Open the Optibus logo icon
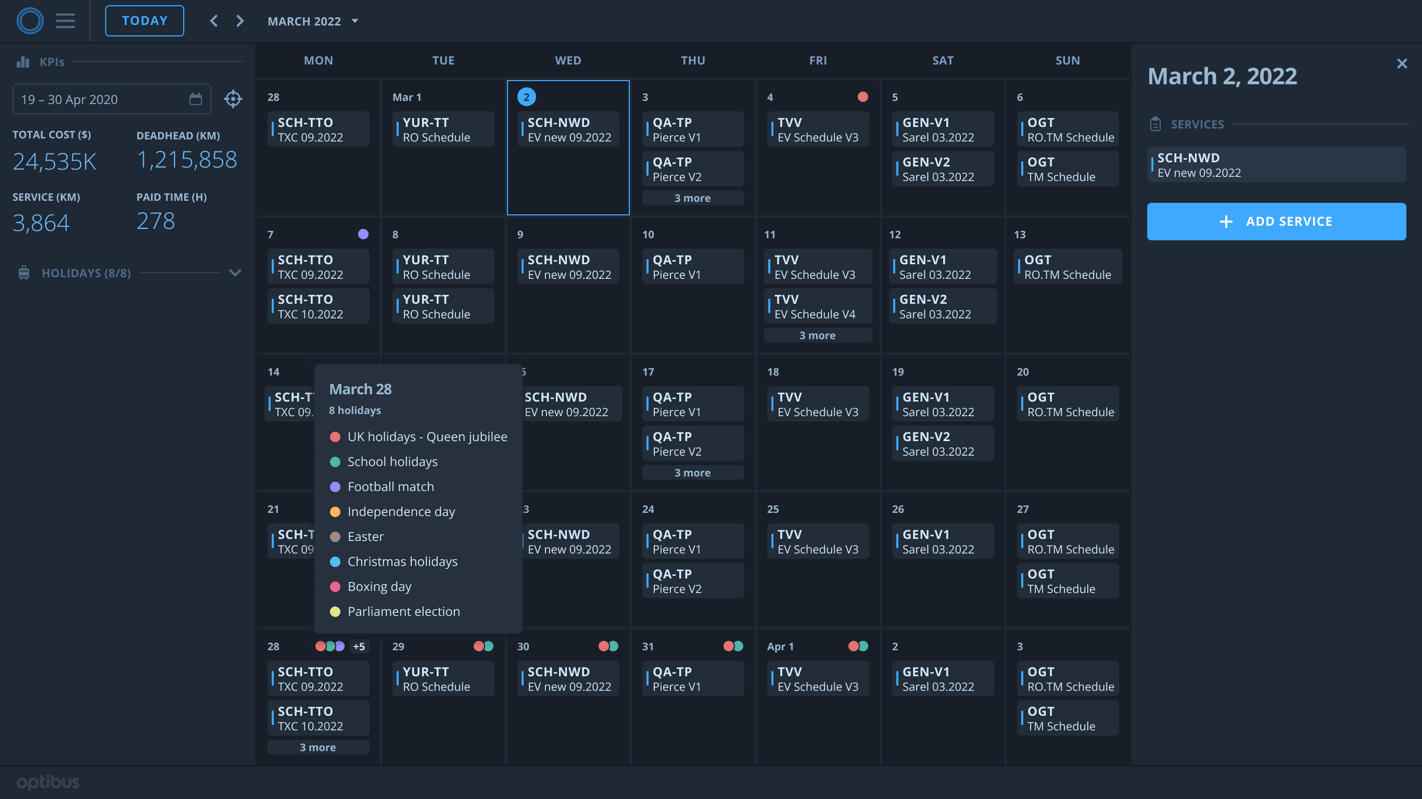Screen dimensions: 1422x799 29,20
